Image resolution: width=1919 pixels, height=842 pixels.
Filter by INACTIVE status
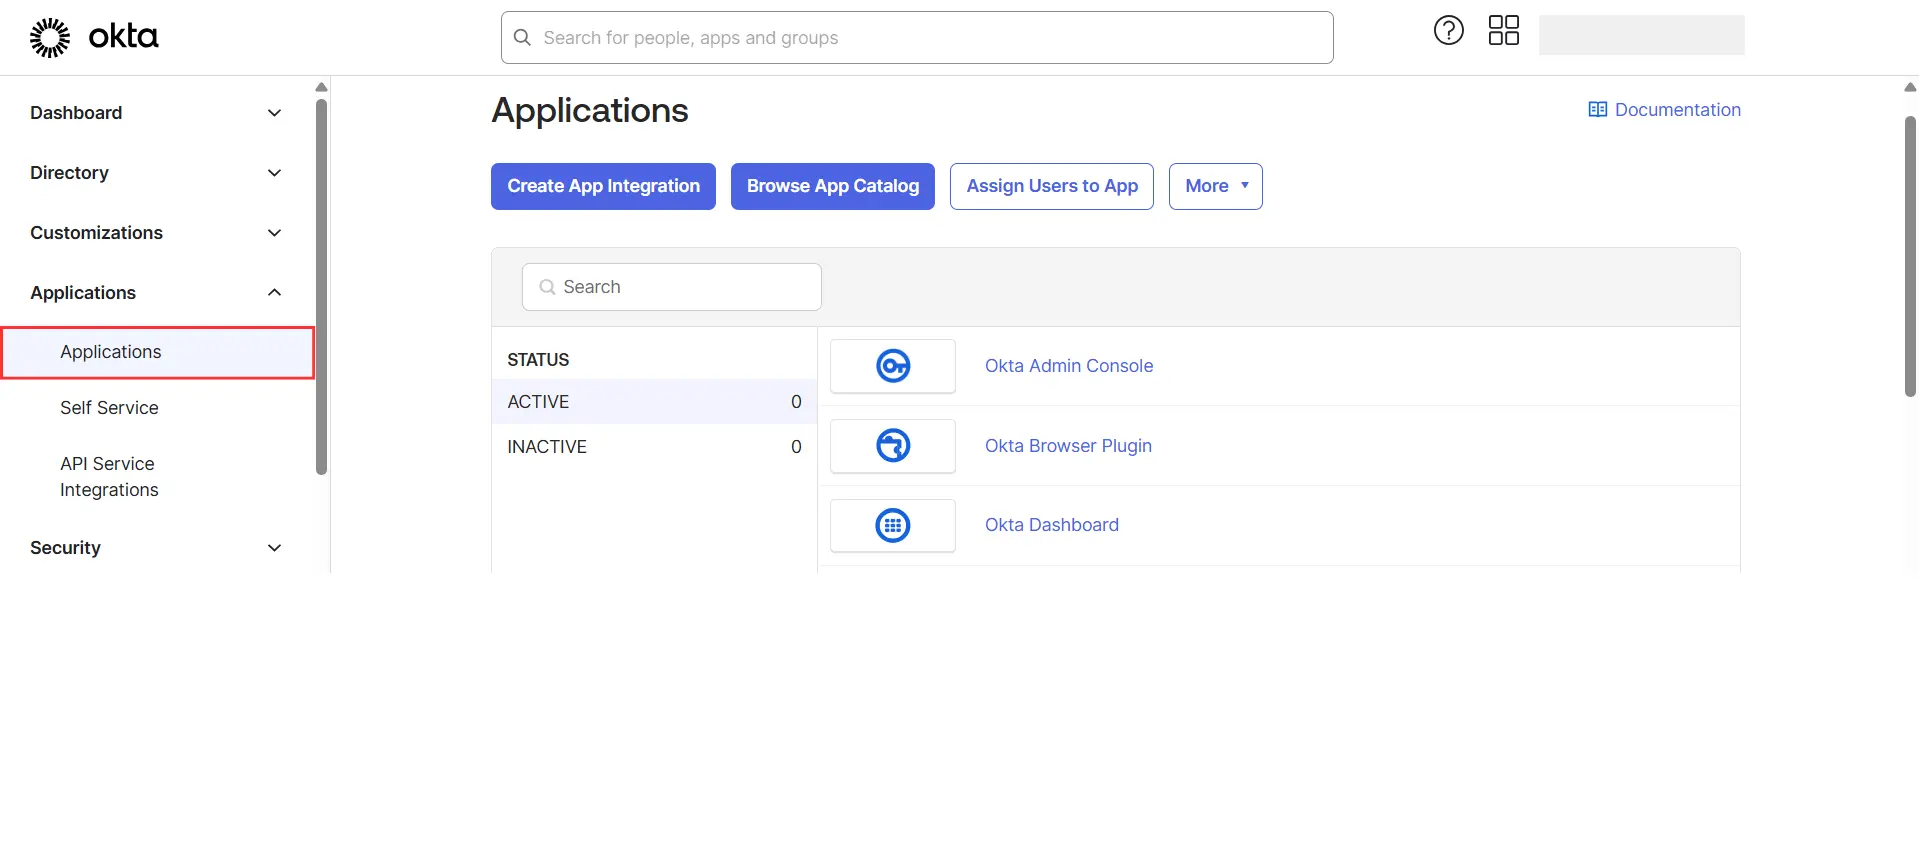(654, 447)
